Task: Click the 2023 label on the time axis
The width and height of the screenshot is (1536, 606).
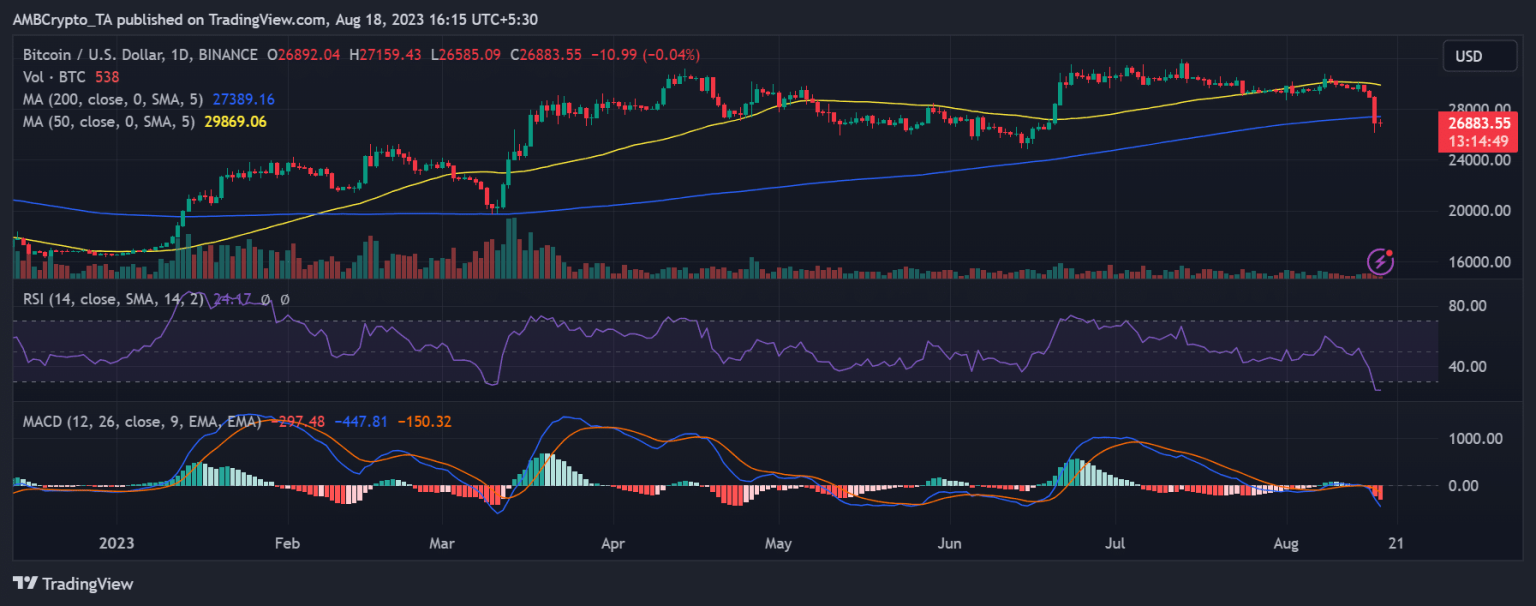Action: coord(117,544)
